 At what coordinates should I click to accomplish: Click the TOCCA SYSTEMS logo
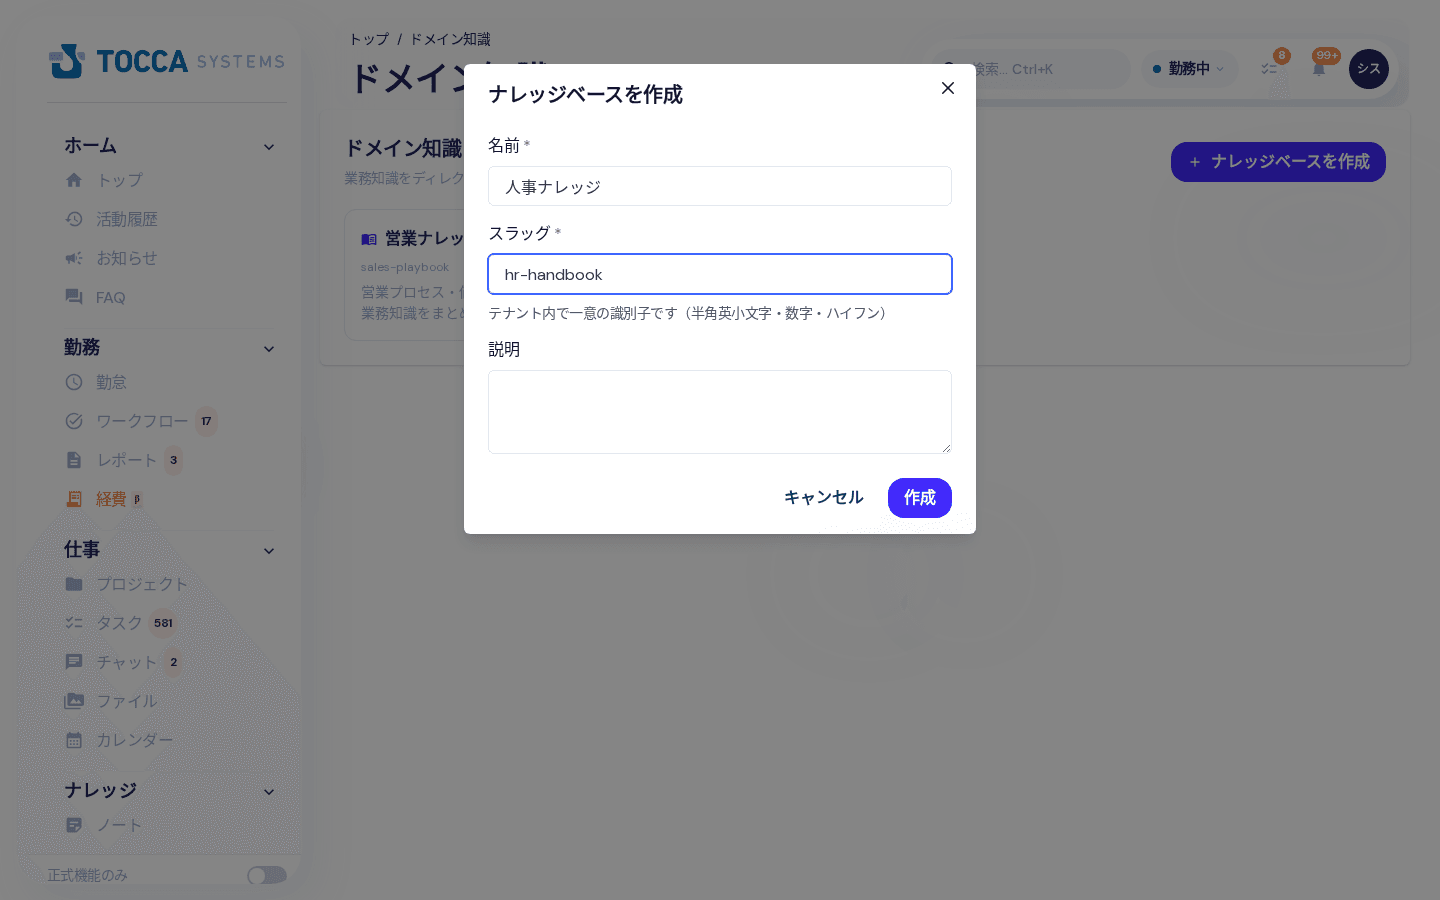pyautogui.click(x=167, y=61)
